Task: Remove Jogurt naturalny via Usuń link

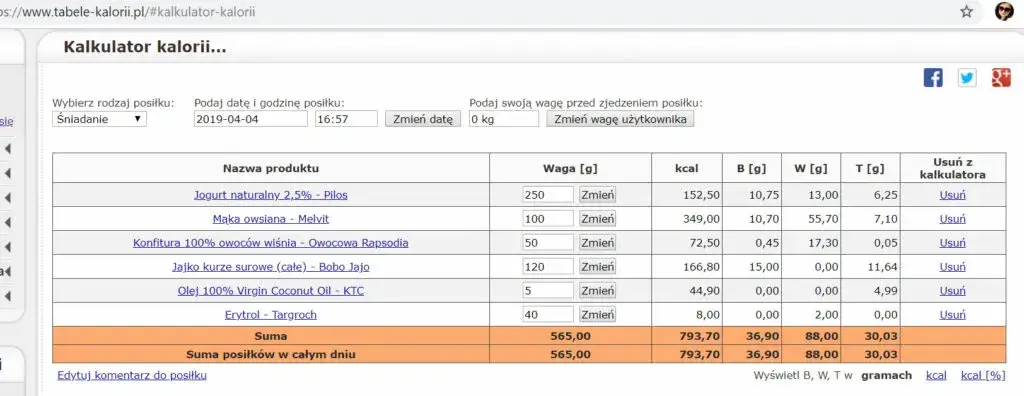Action: pos(952,195)
